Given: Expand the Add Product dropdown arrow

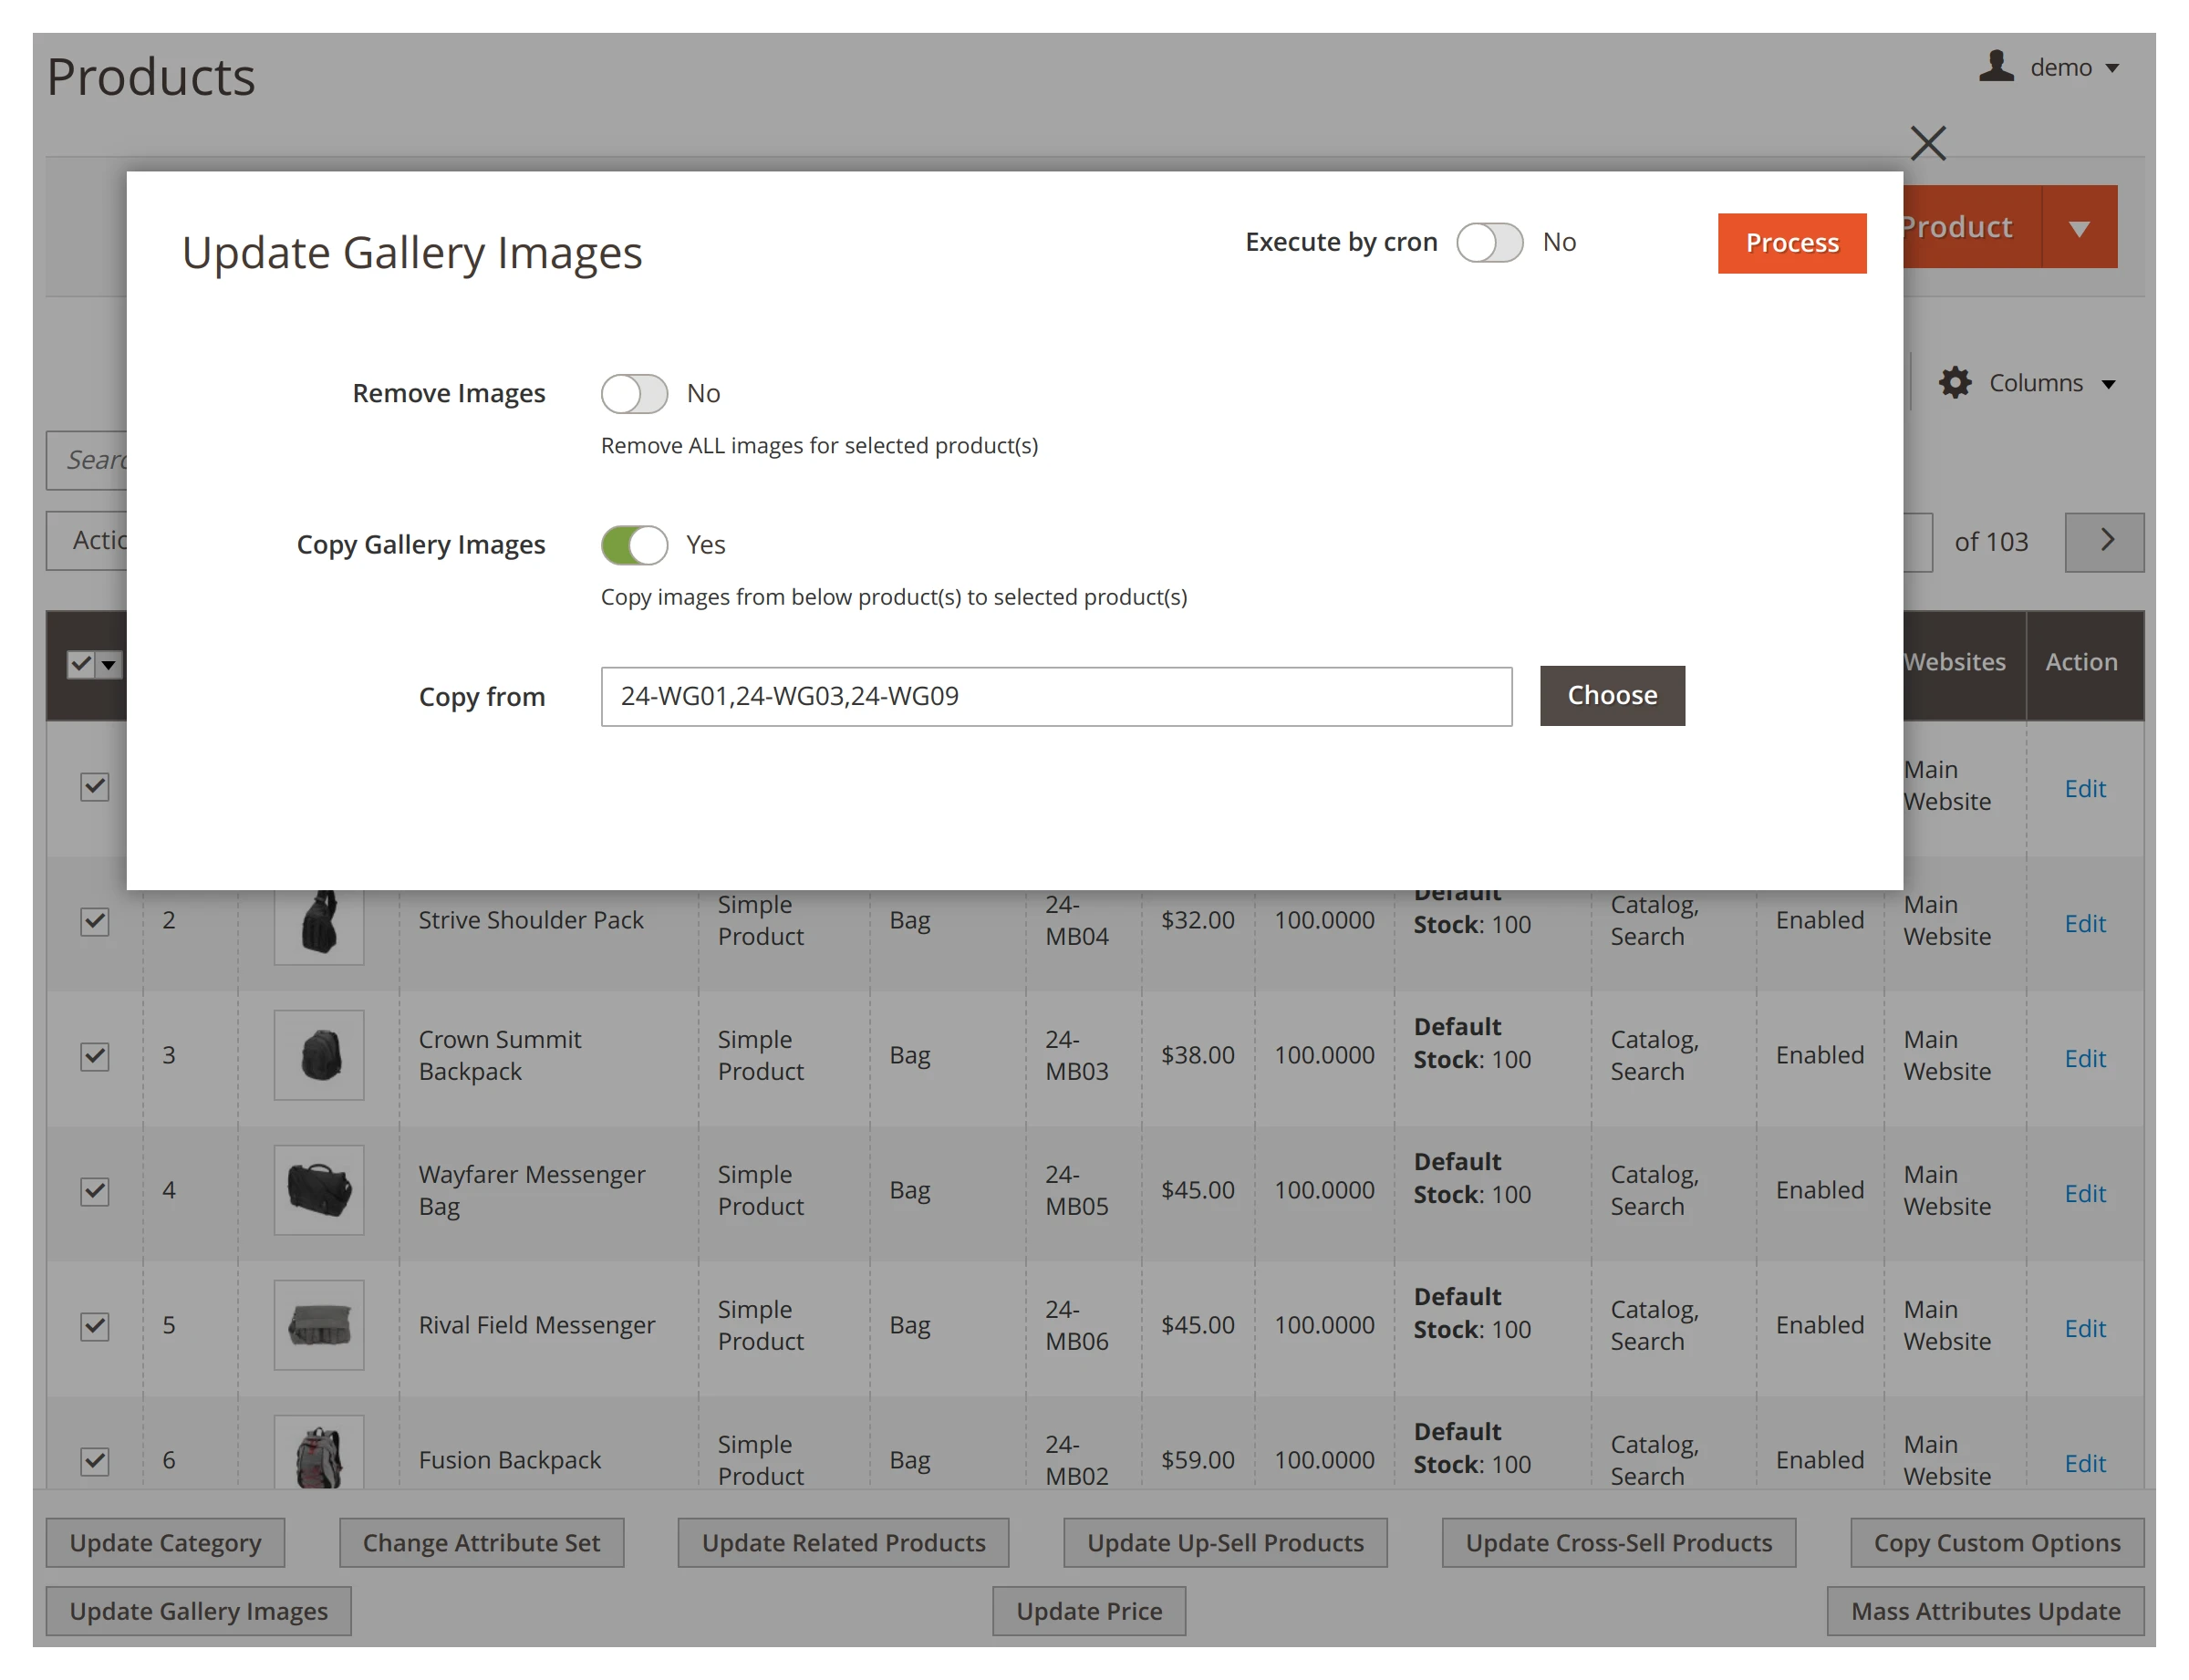Looking at the screenshot, I should (x=2080, y=227).
